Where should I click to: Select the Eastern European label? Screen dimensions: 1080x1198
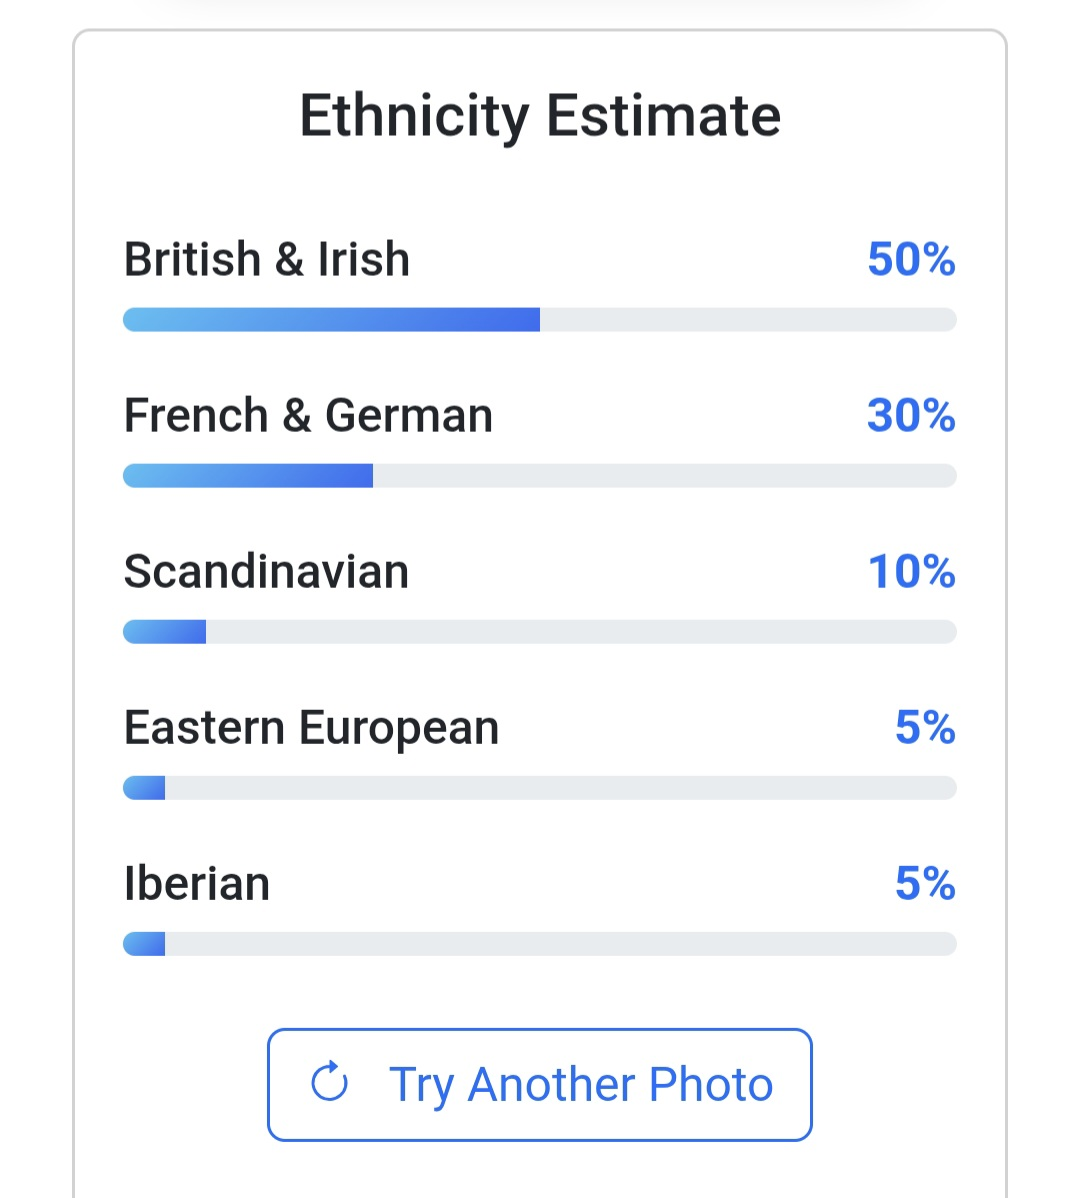click(311, 728)
